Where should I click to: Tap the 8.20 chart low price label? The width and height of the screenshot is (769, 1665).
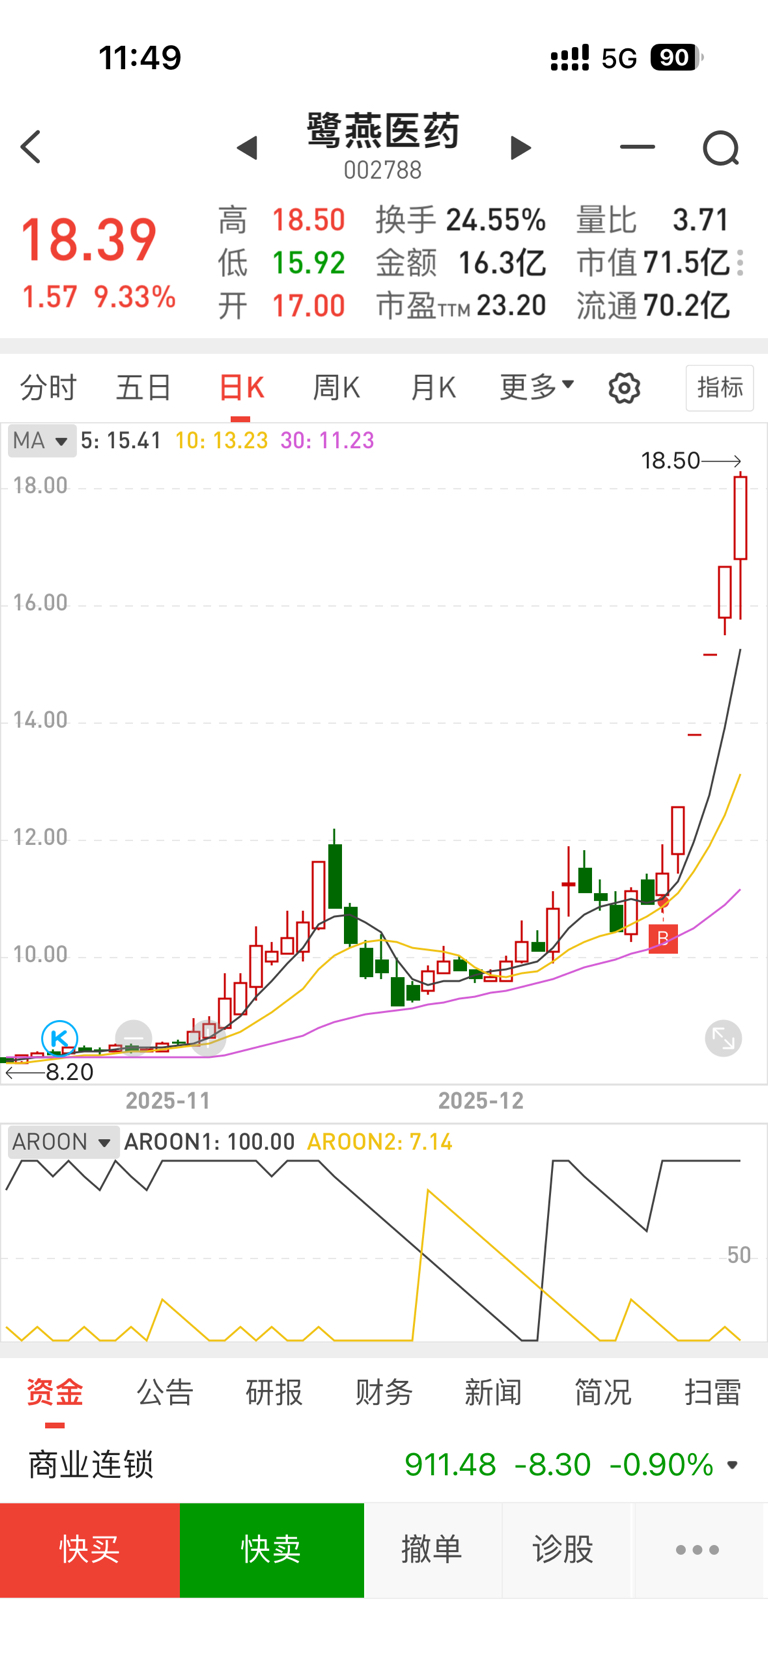(x=70, y=1073)
